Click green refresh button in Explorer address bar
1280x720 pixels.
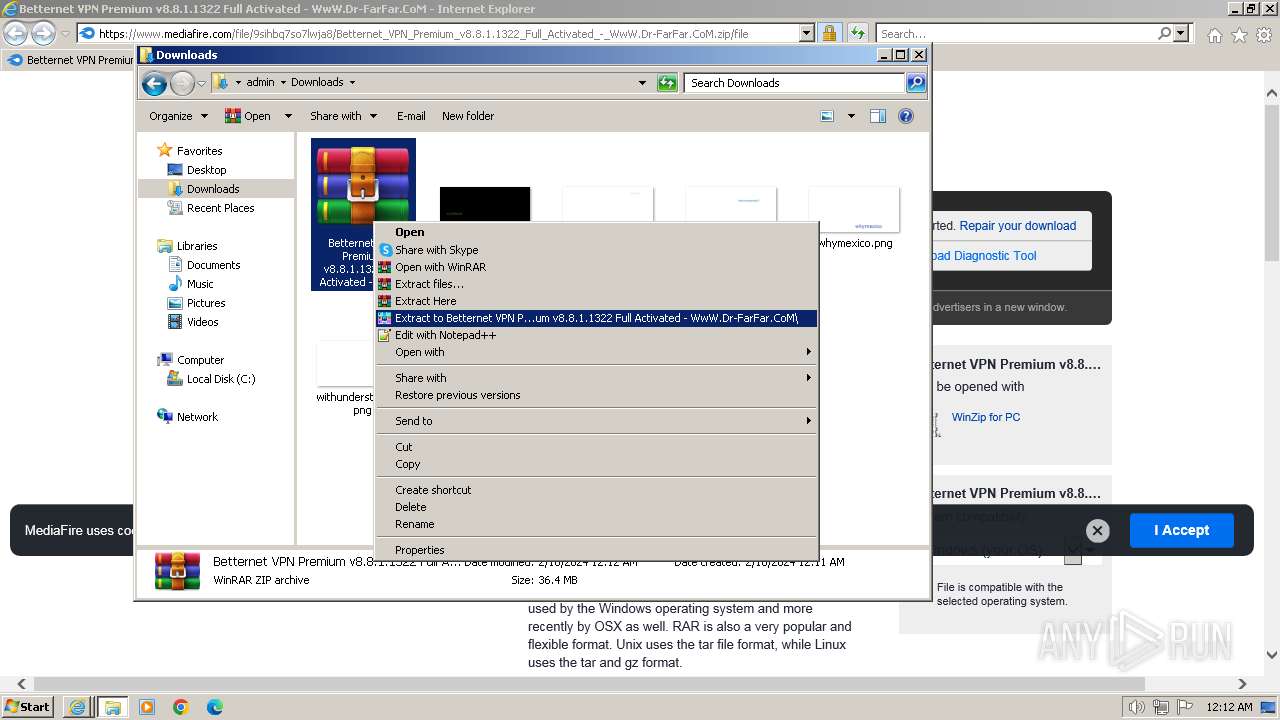point(667,83)
